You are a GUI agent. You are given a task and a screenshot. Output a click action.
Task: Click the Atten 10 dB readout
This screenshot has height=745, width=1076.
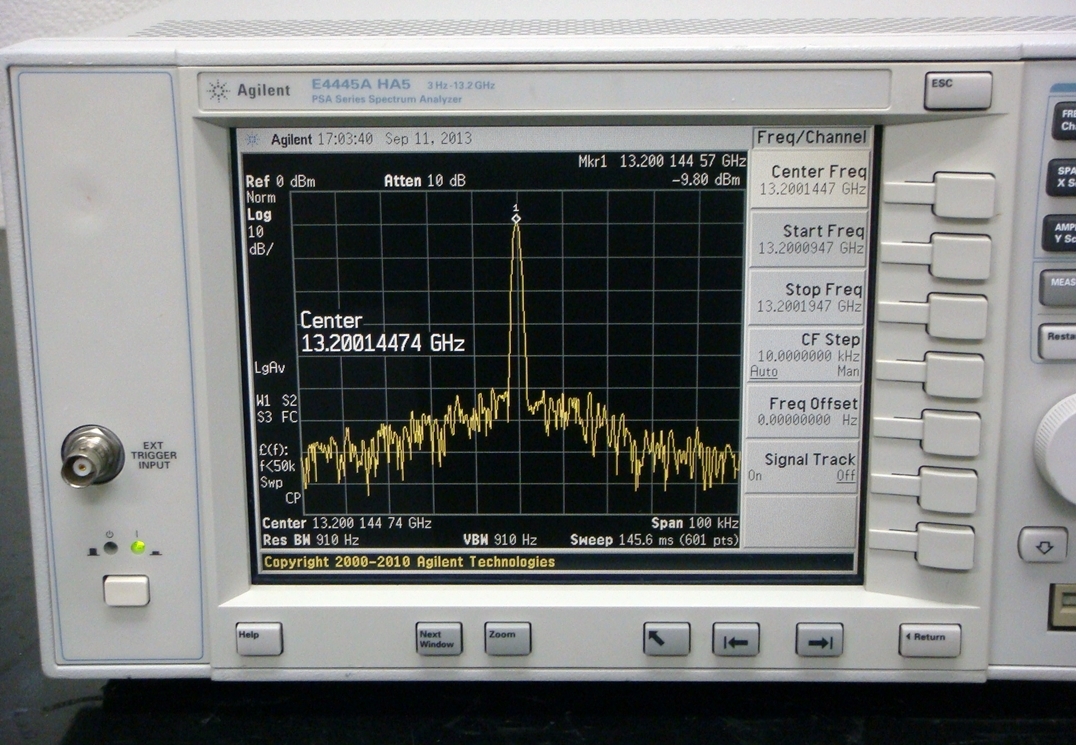425,181
